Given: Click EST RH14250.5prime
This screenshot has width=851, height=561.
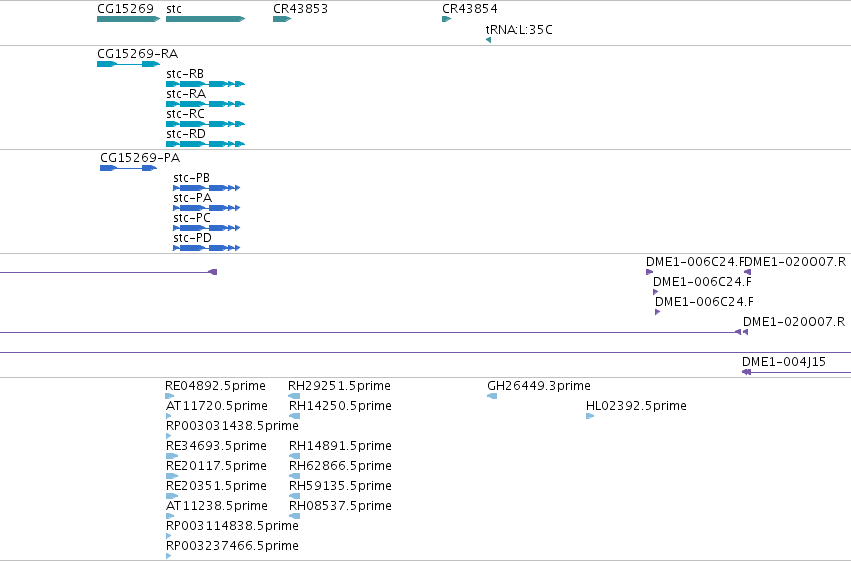Looking at the screenshot, I should pyautogui.click(x=294, y=417).
